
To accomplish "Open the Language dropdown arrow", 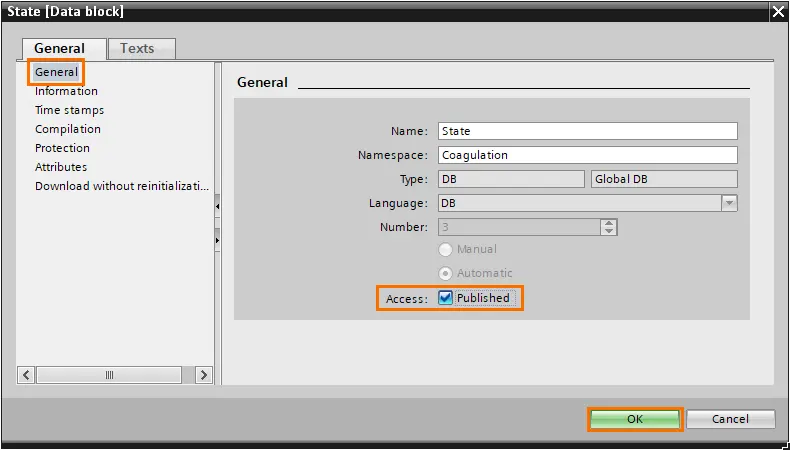I will click(729, 203).
